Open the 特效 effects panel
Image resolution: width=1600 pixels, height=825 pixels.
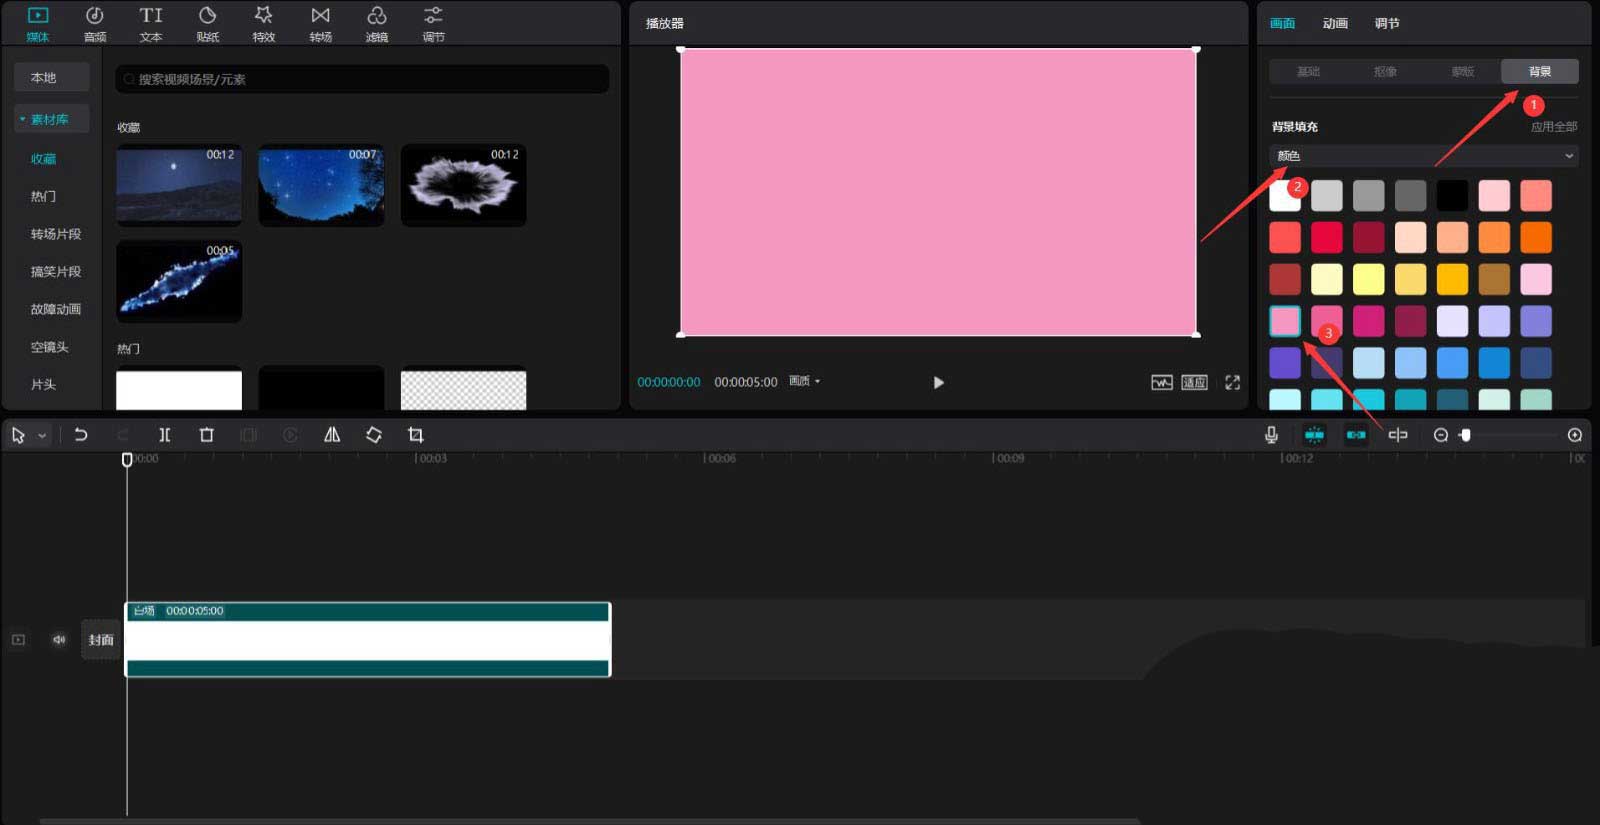[x=264, y=24]
